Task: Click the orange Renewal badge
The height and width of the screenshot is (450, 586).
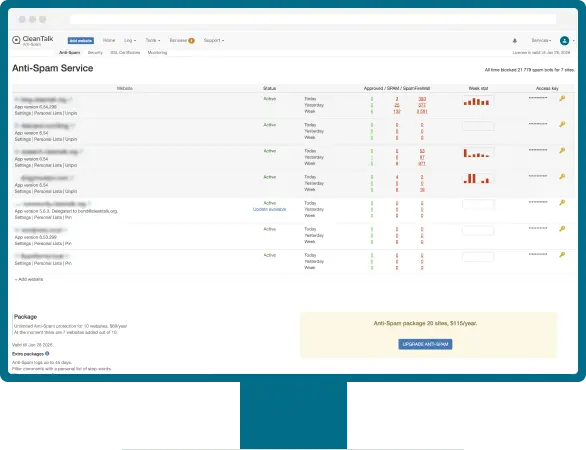Action: click(x=191, y=40)
